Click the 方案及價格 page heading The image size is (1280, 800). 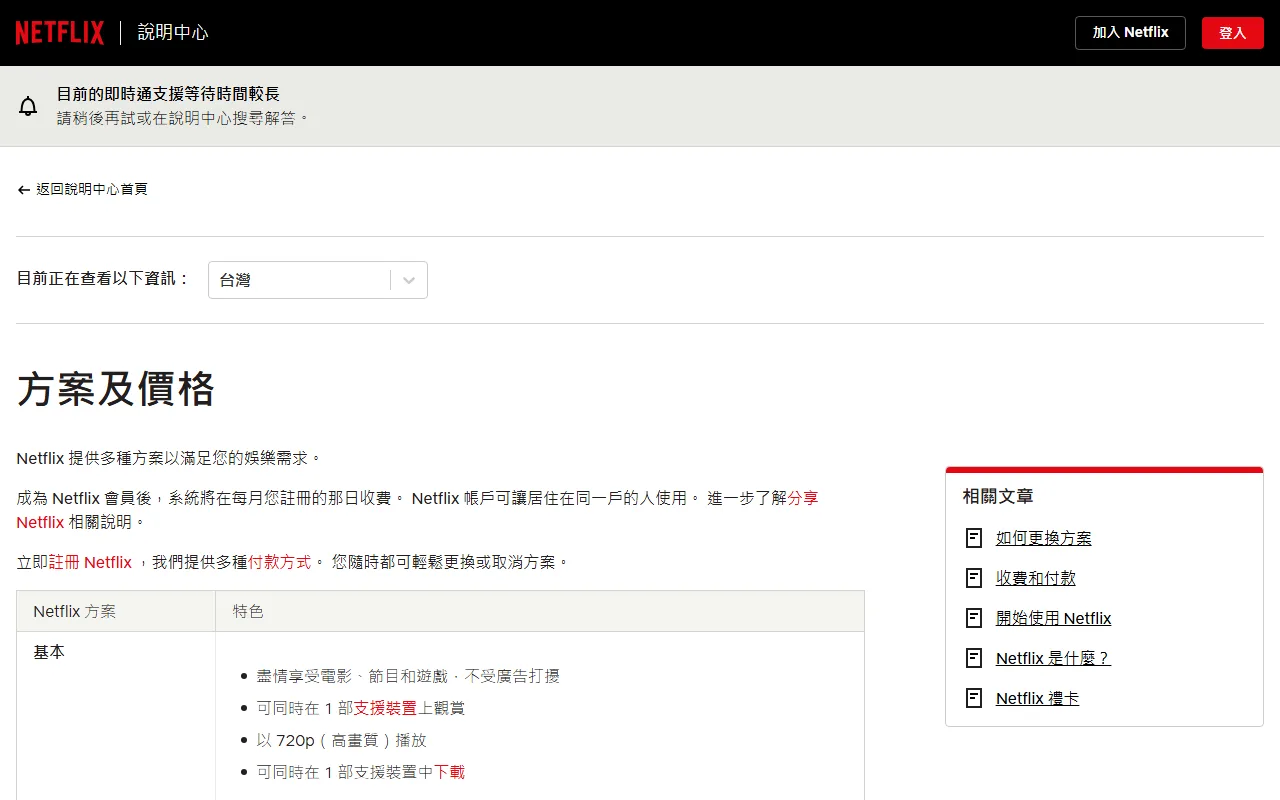[116, 389]
